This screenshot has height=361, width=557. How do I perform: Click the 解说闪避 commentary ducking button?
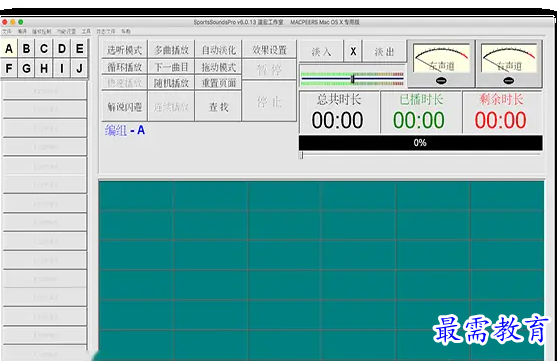point(124,106)
